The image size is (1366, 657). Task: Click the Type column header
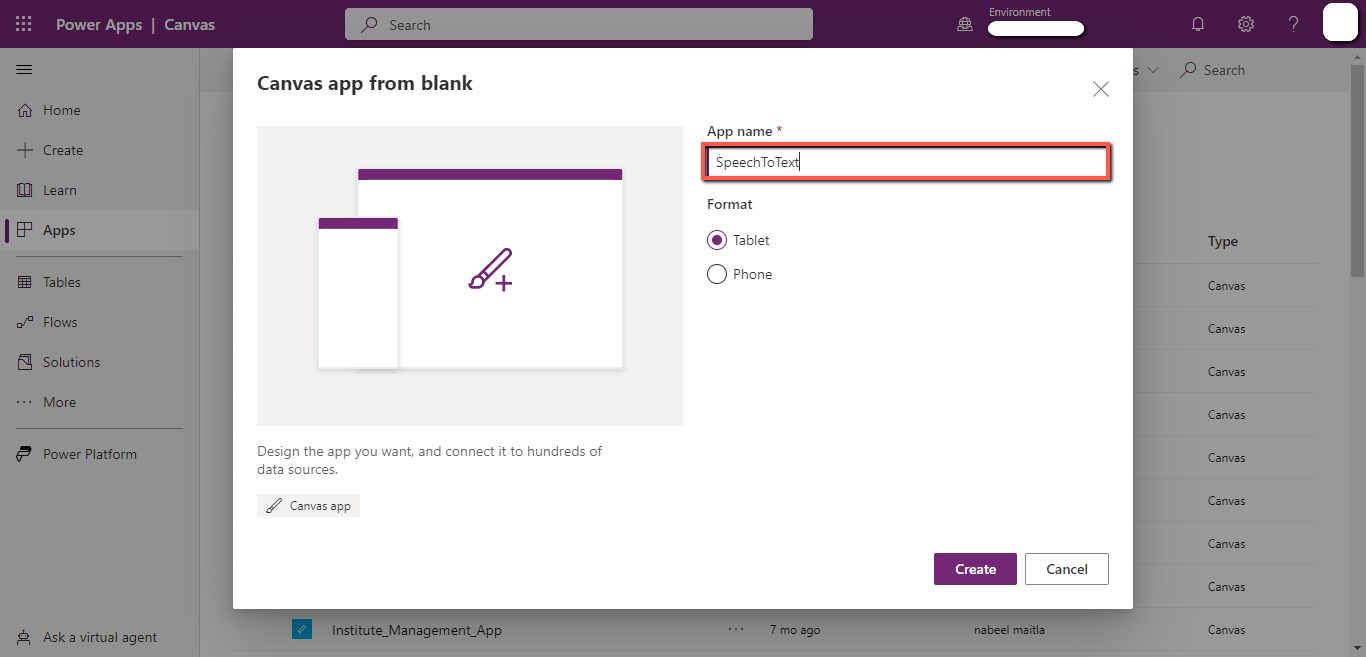(x=1223, y=241)
